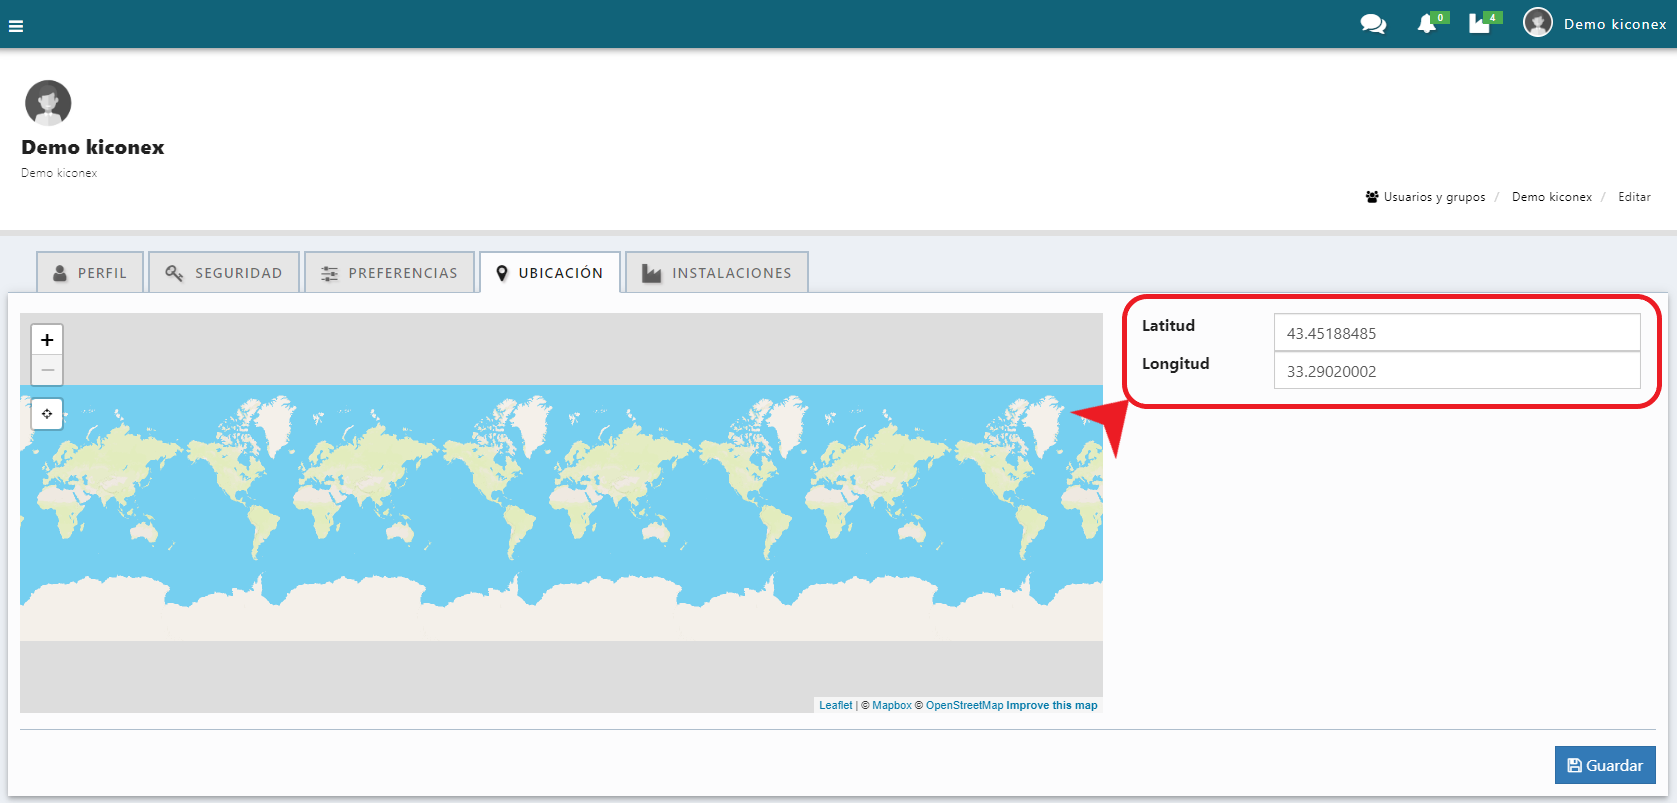Select the Instalaciones tab

click(x=717, y=273)
